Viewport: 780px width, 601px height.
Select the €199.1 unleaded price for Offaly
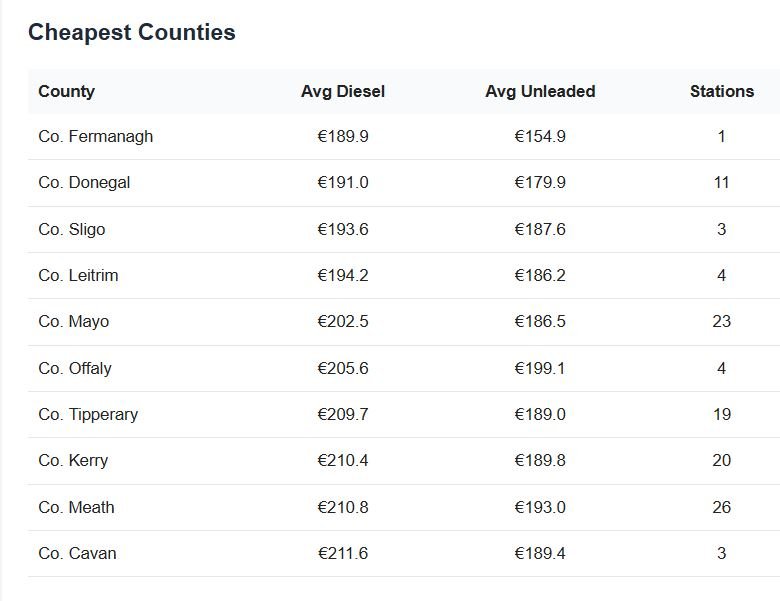(540, 368)
